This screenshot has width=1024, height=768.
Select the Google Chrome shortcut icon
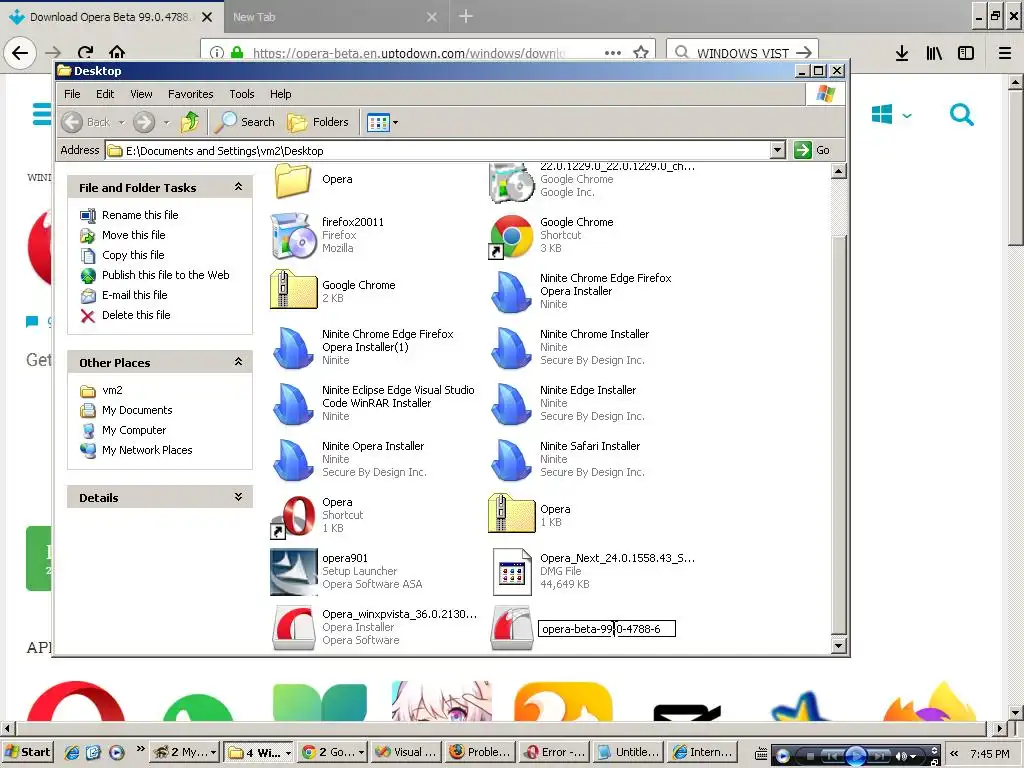(511, 236)
